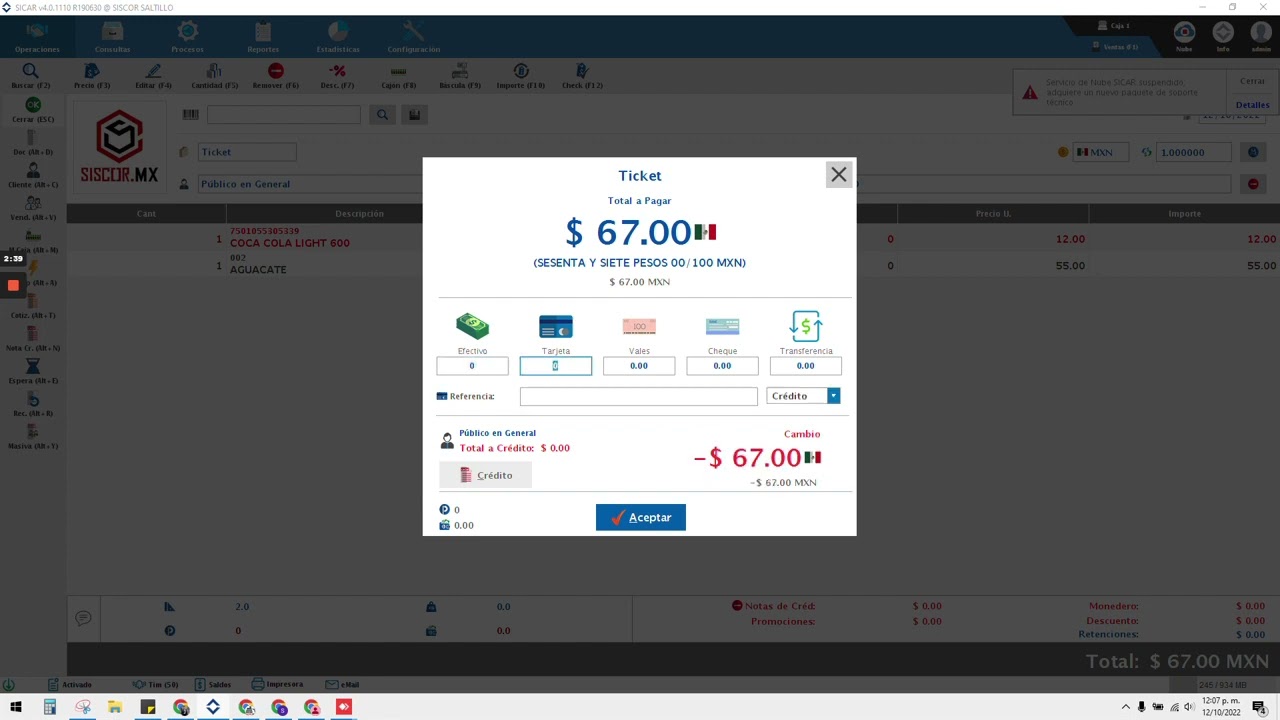
Task: Open the Procesos menu
Action: pos(188,38)
